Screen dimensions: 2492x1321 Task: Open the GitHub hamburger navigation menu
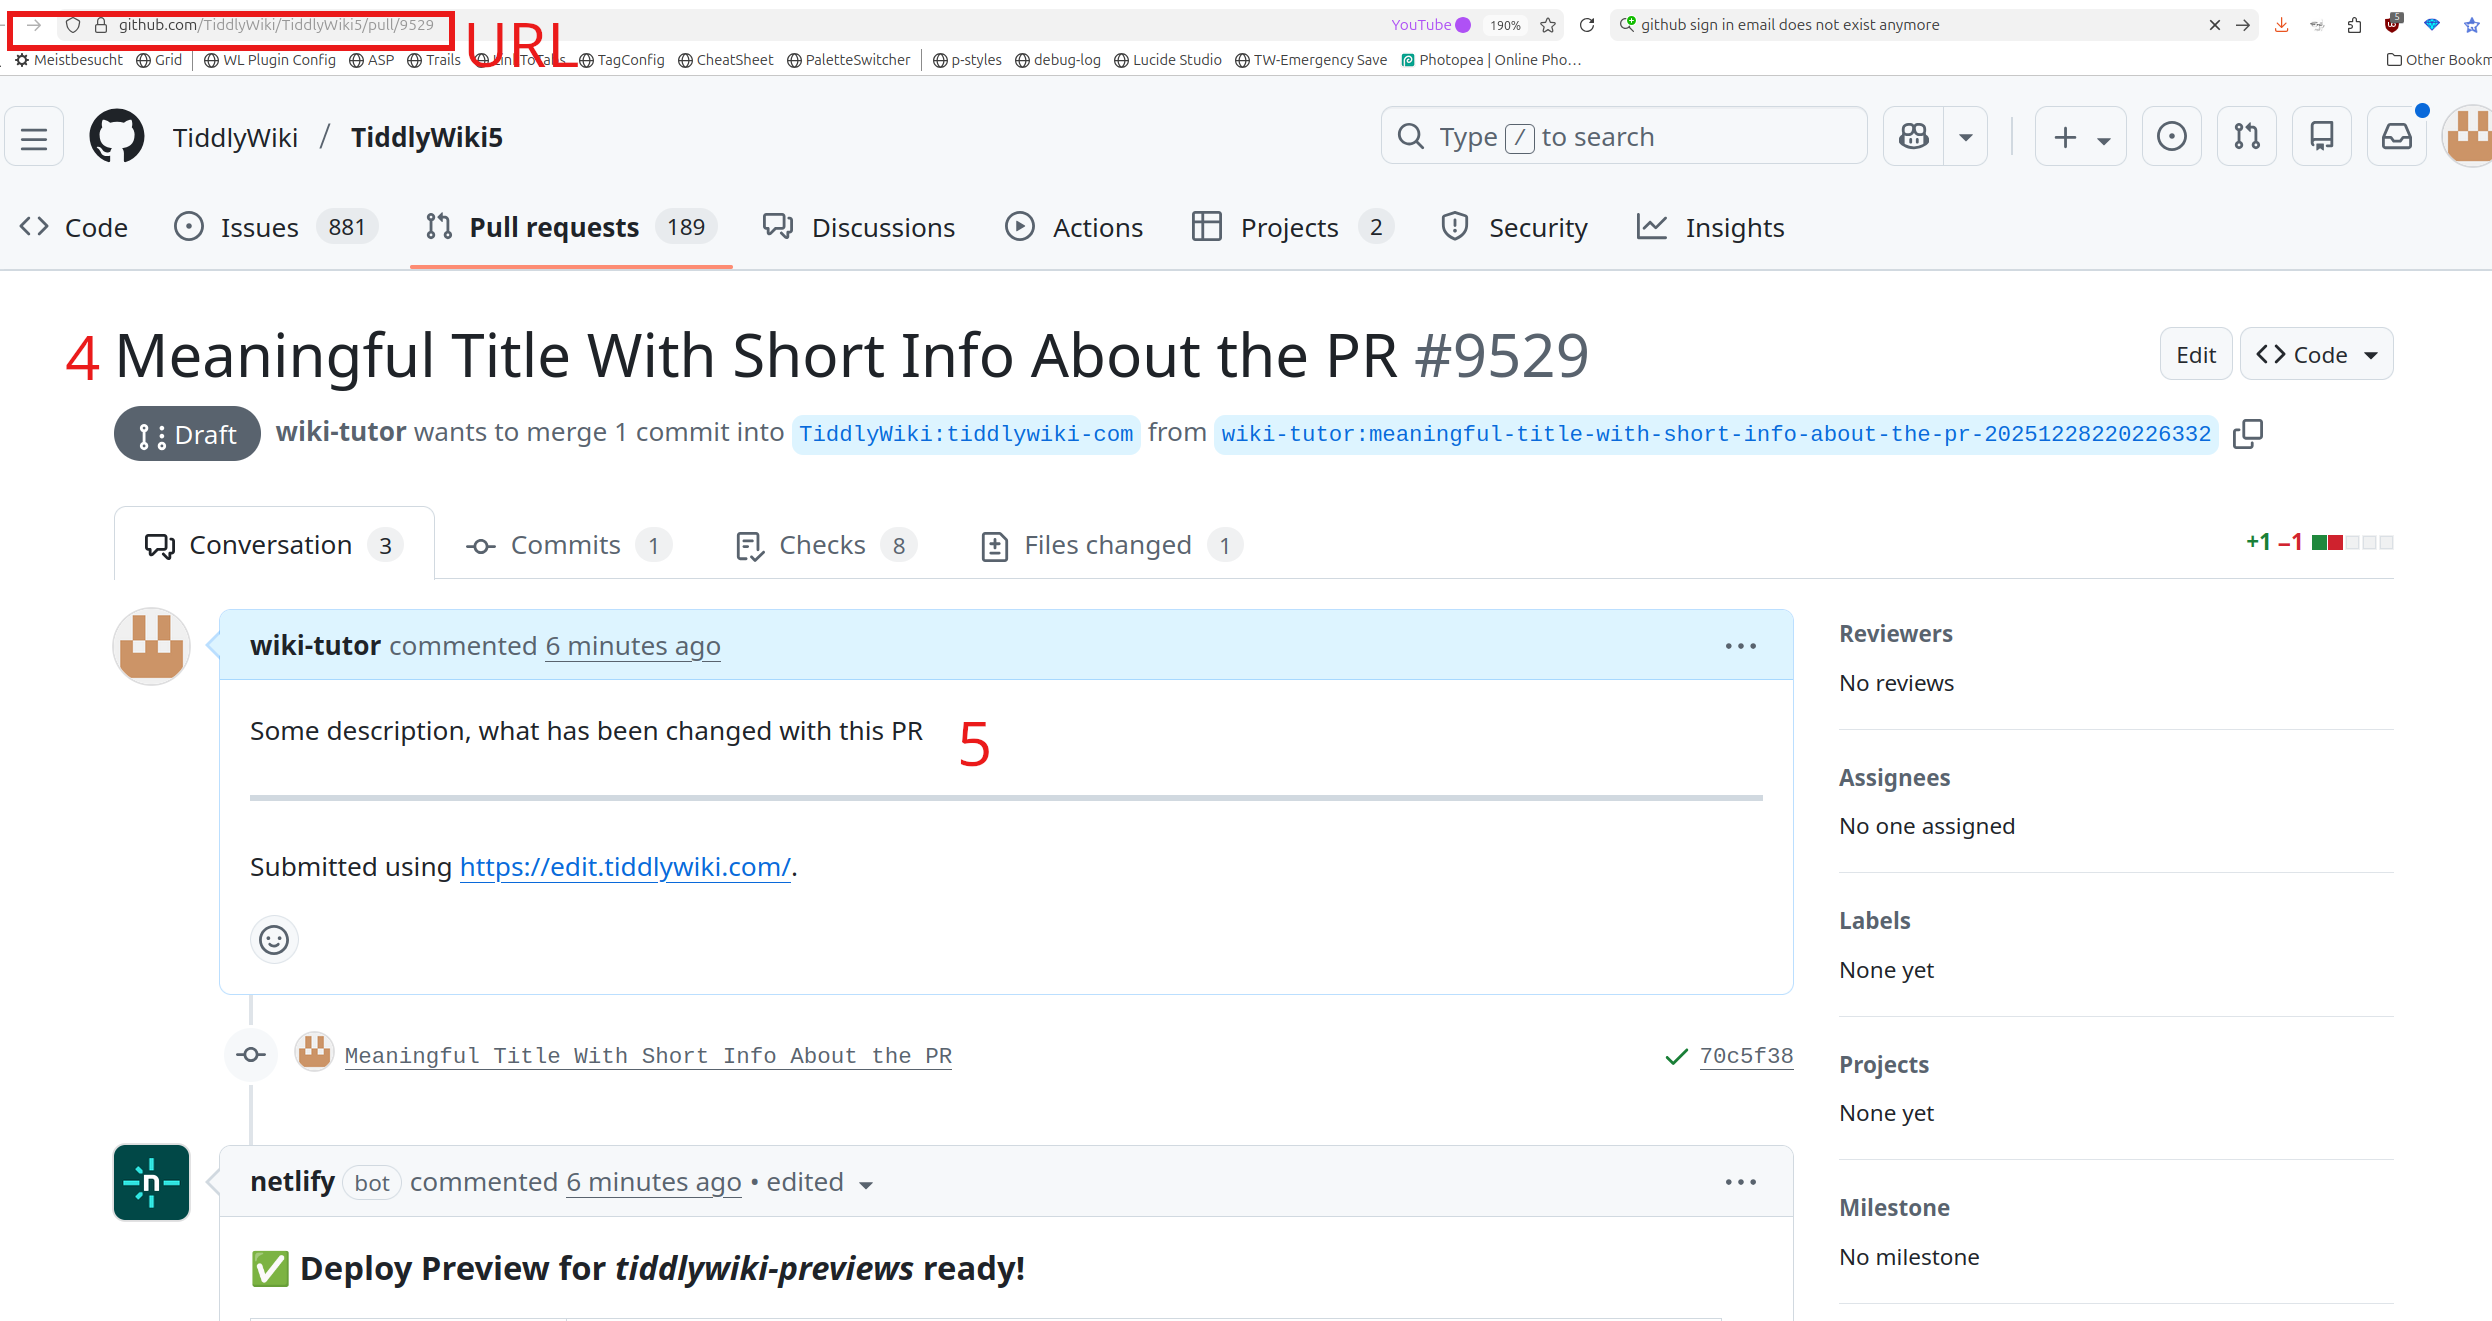click(34, 138)
